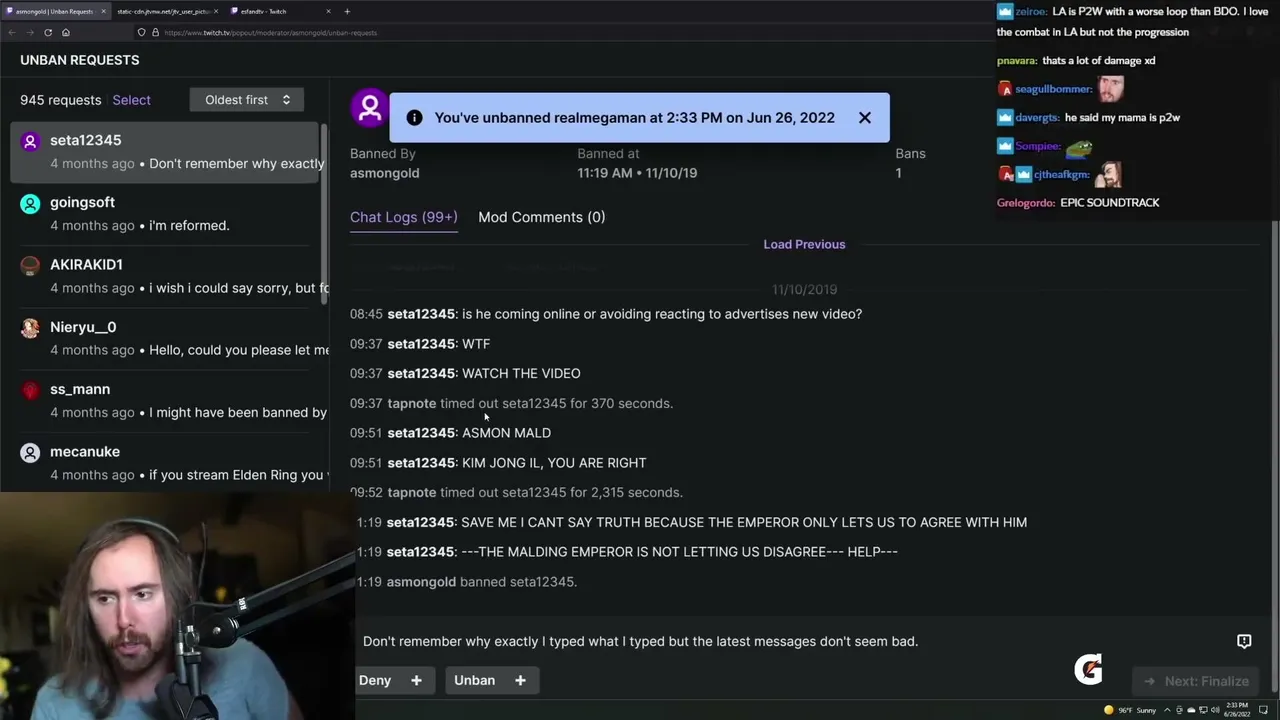Image resolution: width=1280 pixels, height=720 pixels.
Task: Open a new browser tab with plus
Action: tap(347, 11)
